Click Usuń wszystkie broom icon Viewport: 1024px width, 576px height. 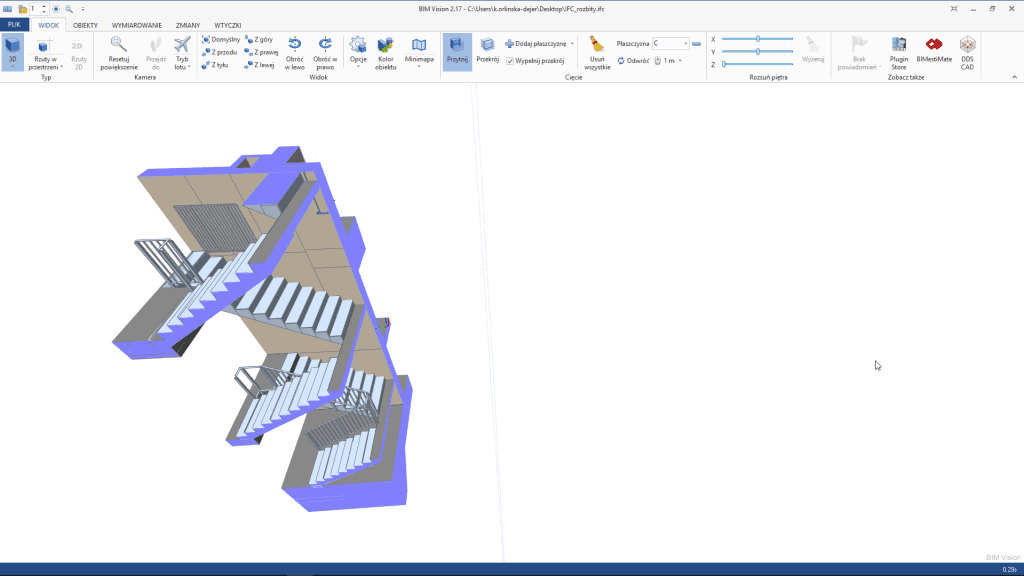(x=597, y=45)
